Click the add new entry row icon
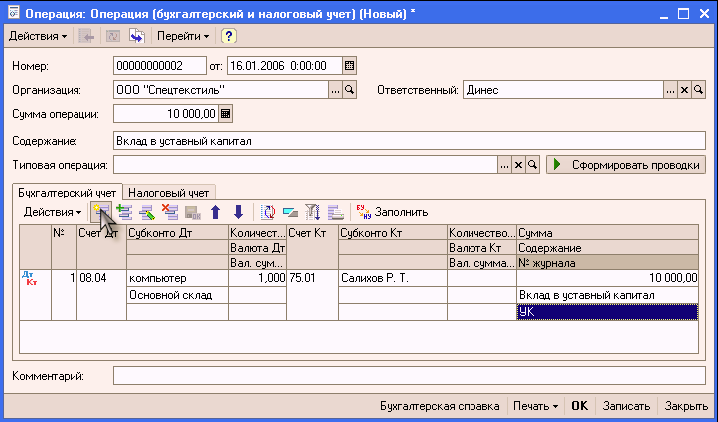 pos(101,212)
